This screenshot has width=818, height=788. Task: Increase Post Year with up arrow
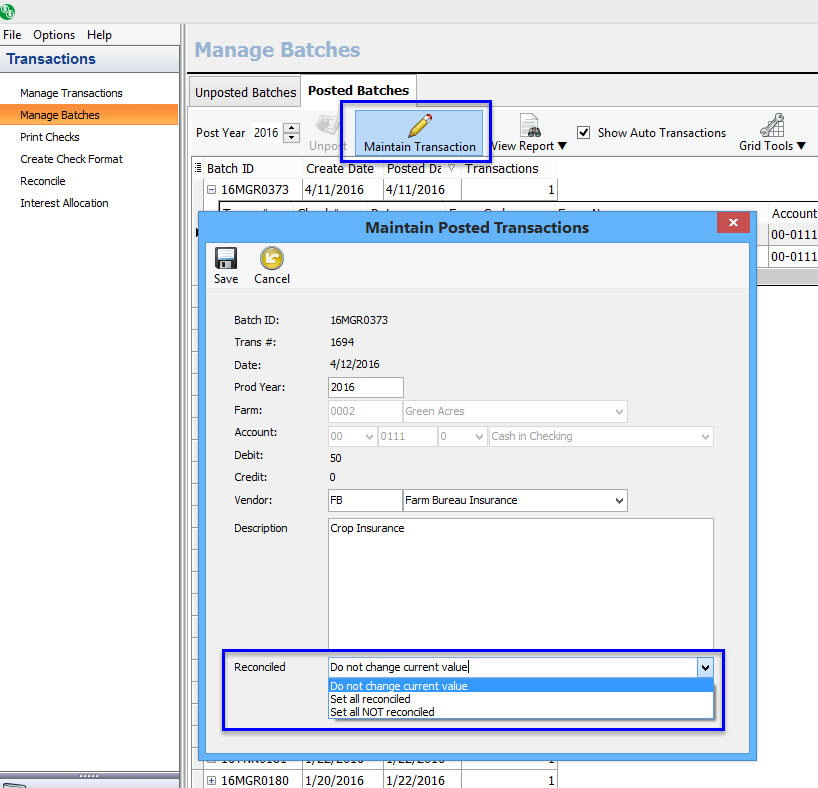pyautogui.click(x=292, y=128)
